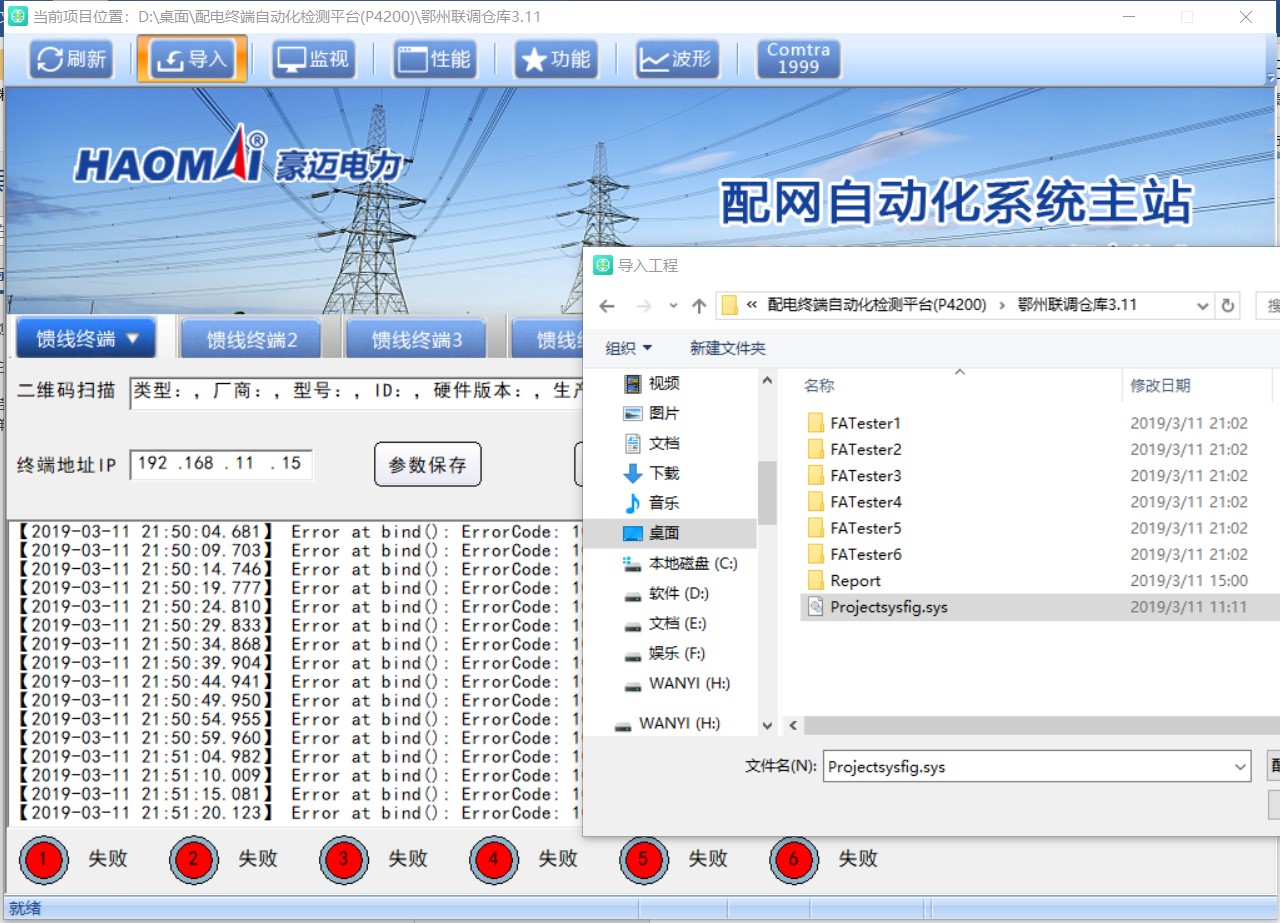Click red status indicator number 6
The height and width of the screenshot is (923, 1280).
pos(794,859)
